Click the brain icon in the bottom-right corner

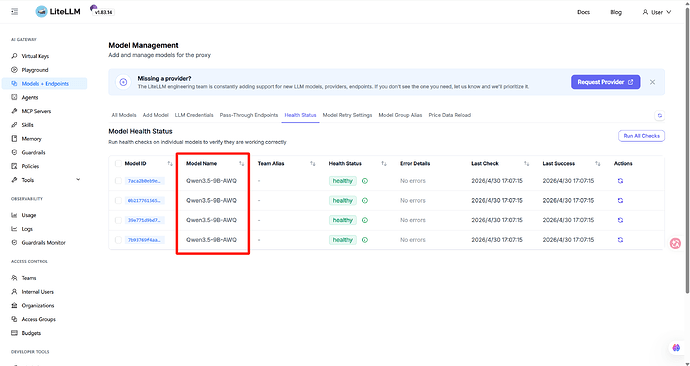point(676,348)
